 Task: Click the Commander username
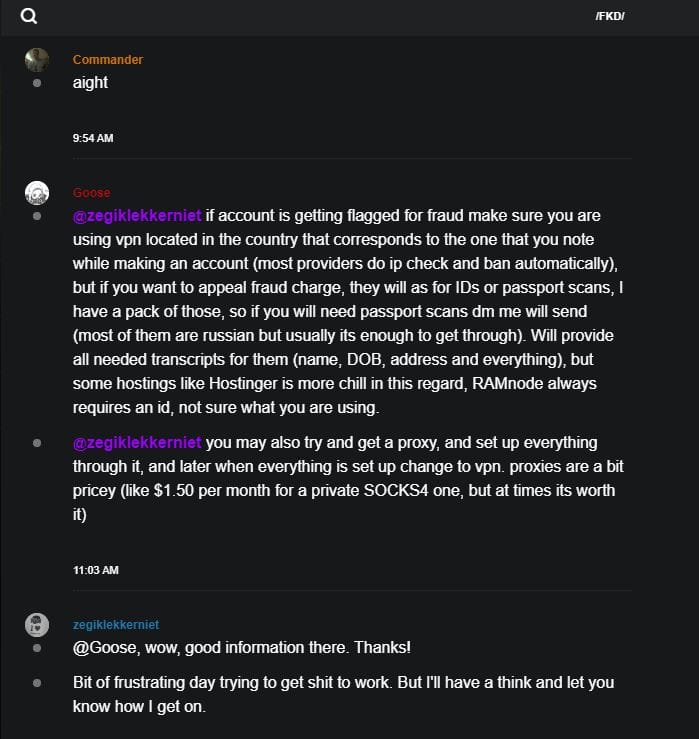[108, 60]
